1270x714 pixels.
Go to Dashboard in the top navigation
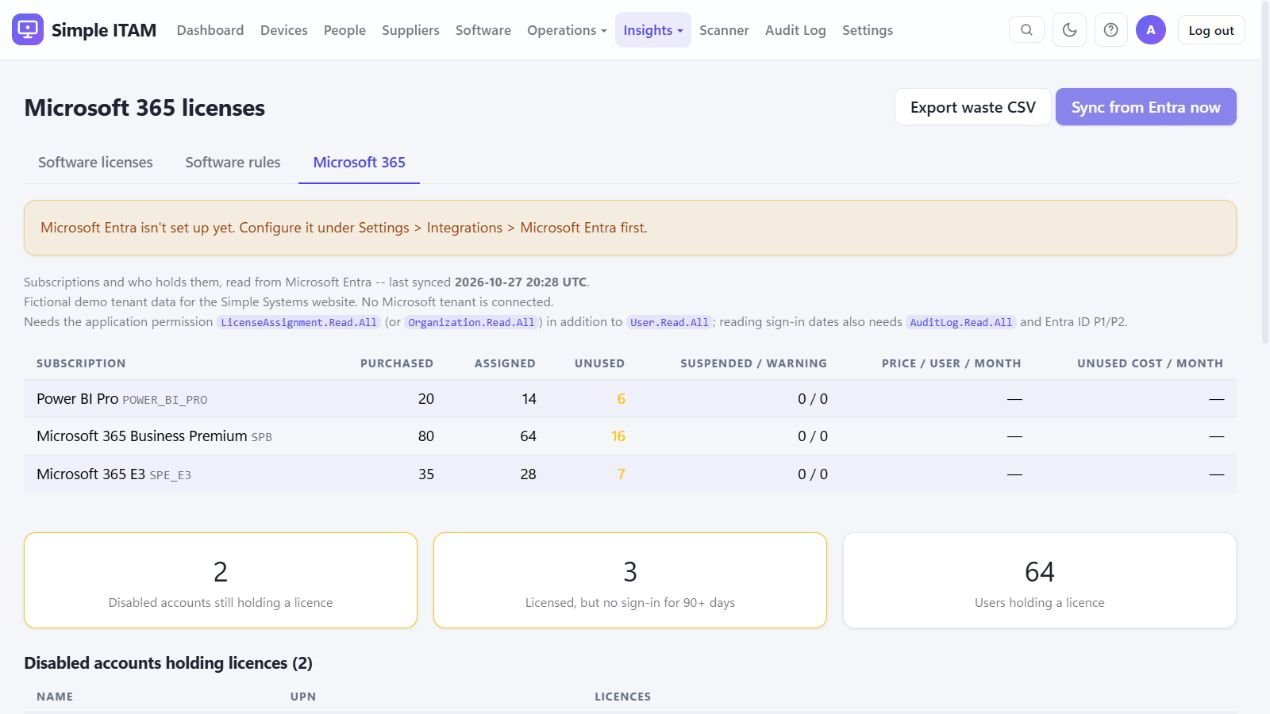pos(210,30)
